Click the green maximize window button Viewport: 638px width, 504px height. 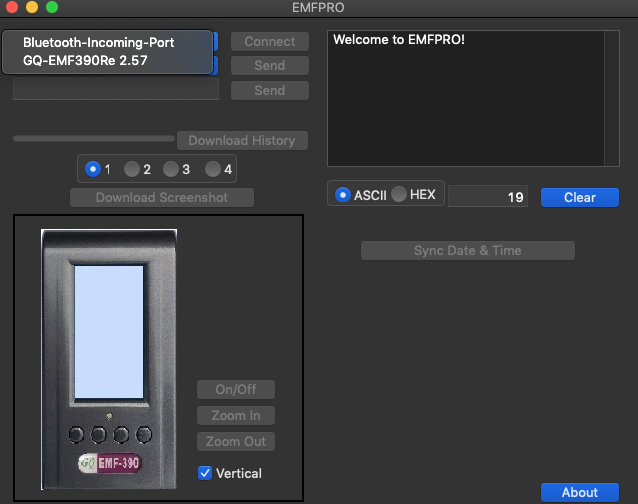coord(52,7)
